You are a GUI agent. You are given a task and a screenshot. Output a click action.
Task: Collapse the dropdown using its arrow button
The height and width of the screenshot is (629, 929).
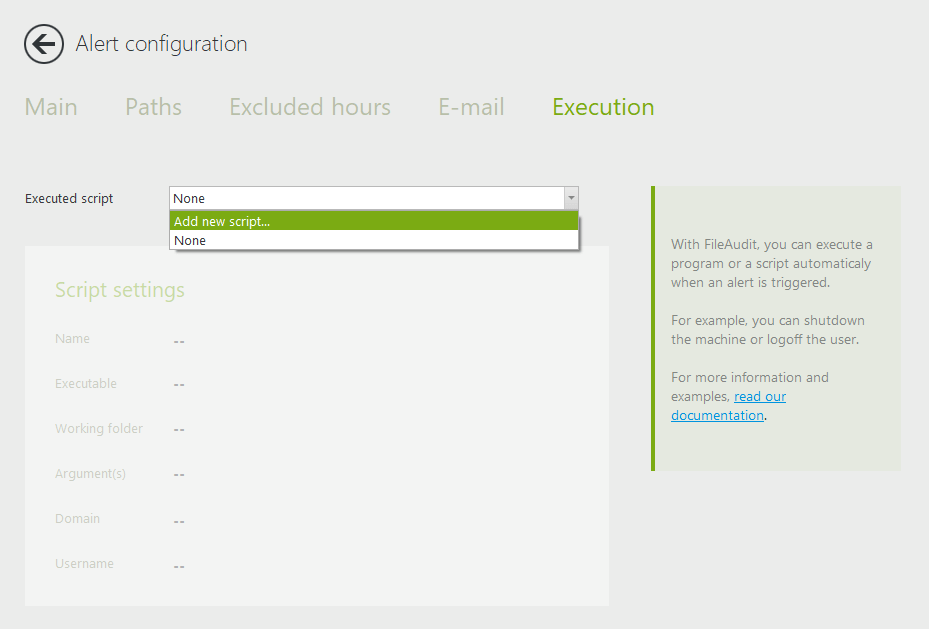tap(570, 198)
